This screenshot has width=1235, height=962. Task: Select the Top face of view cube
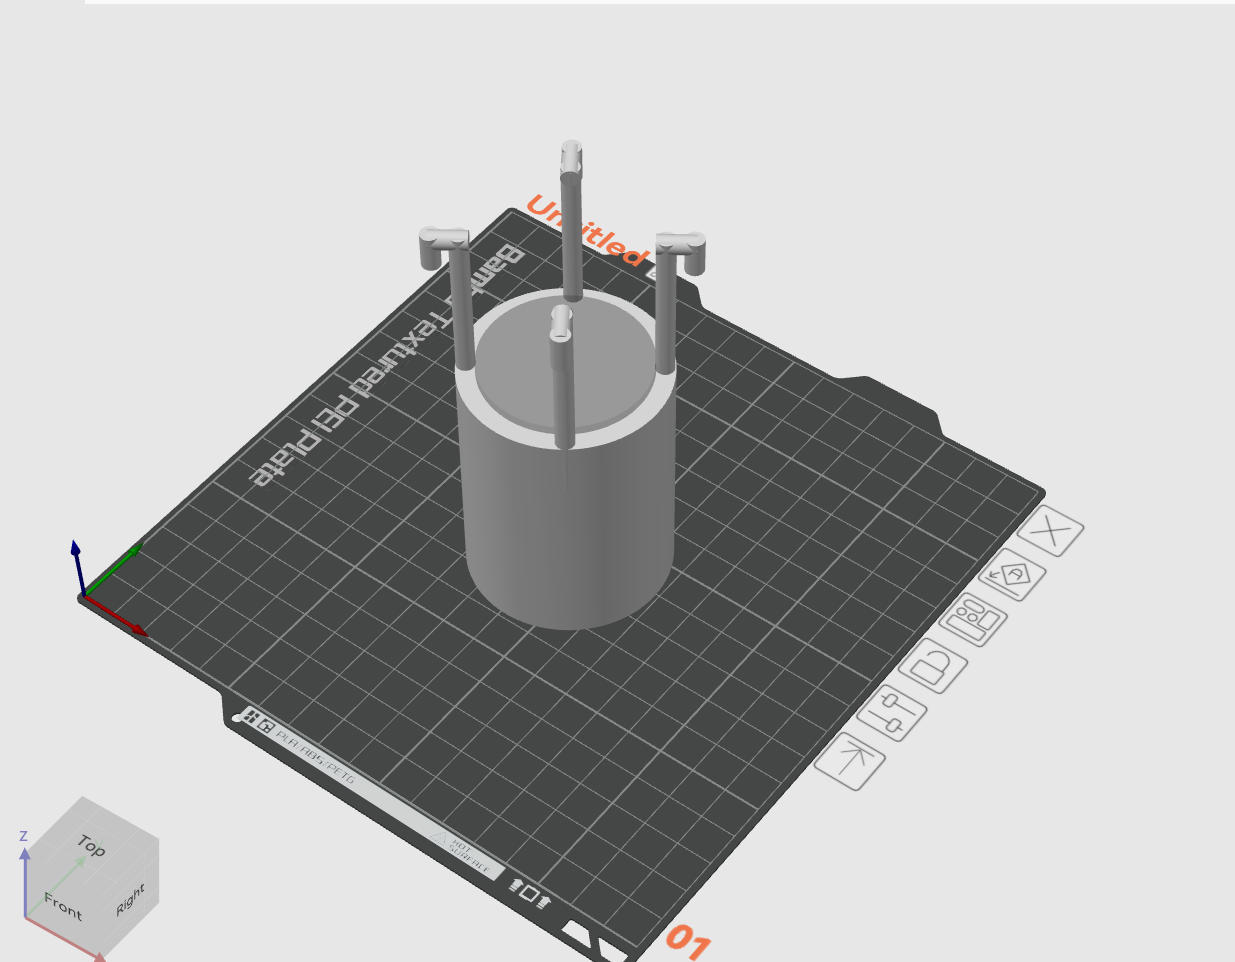click(x=91, y=846)
